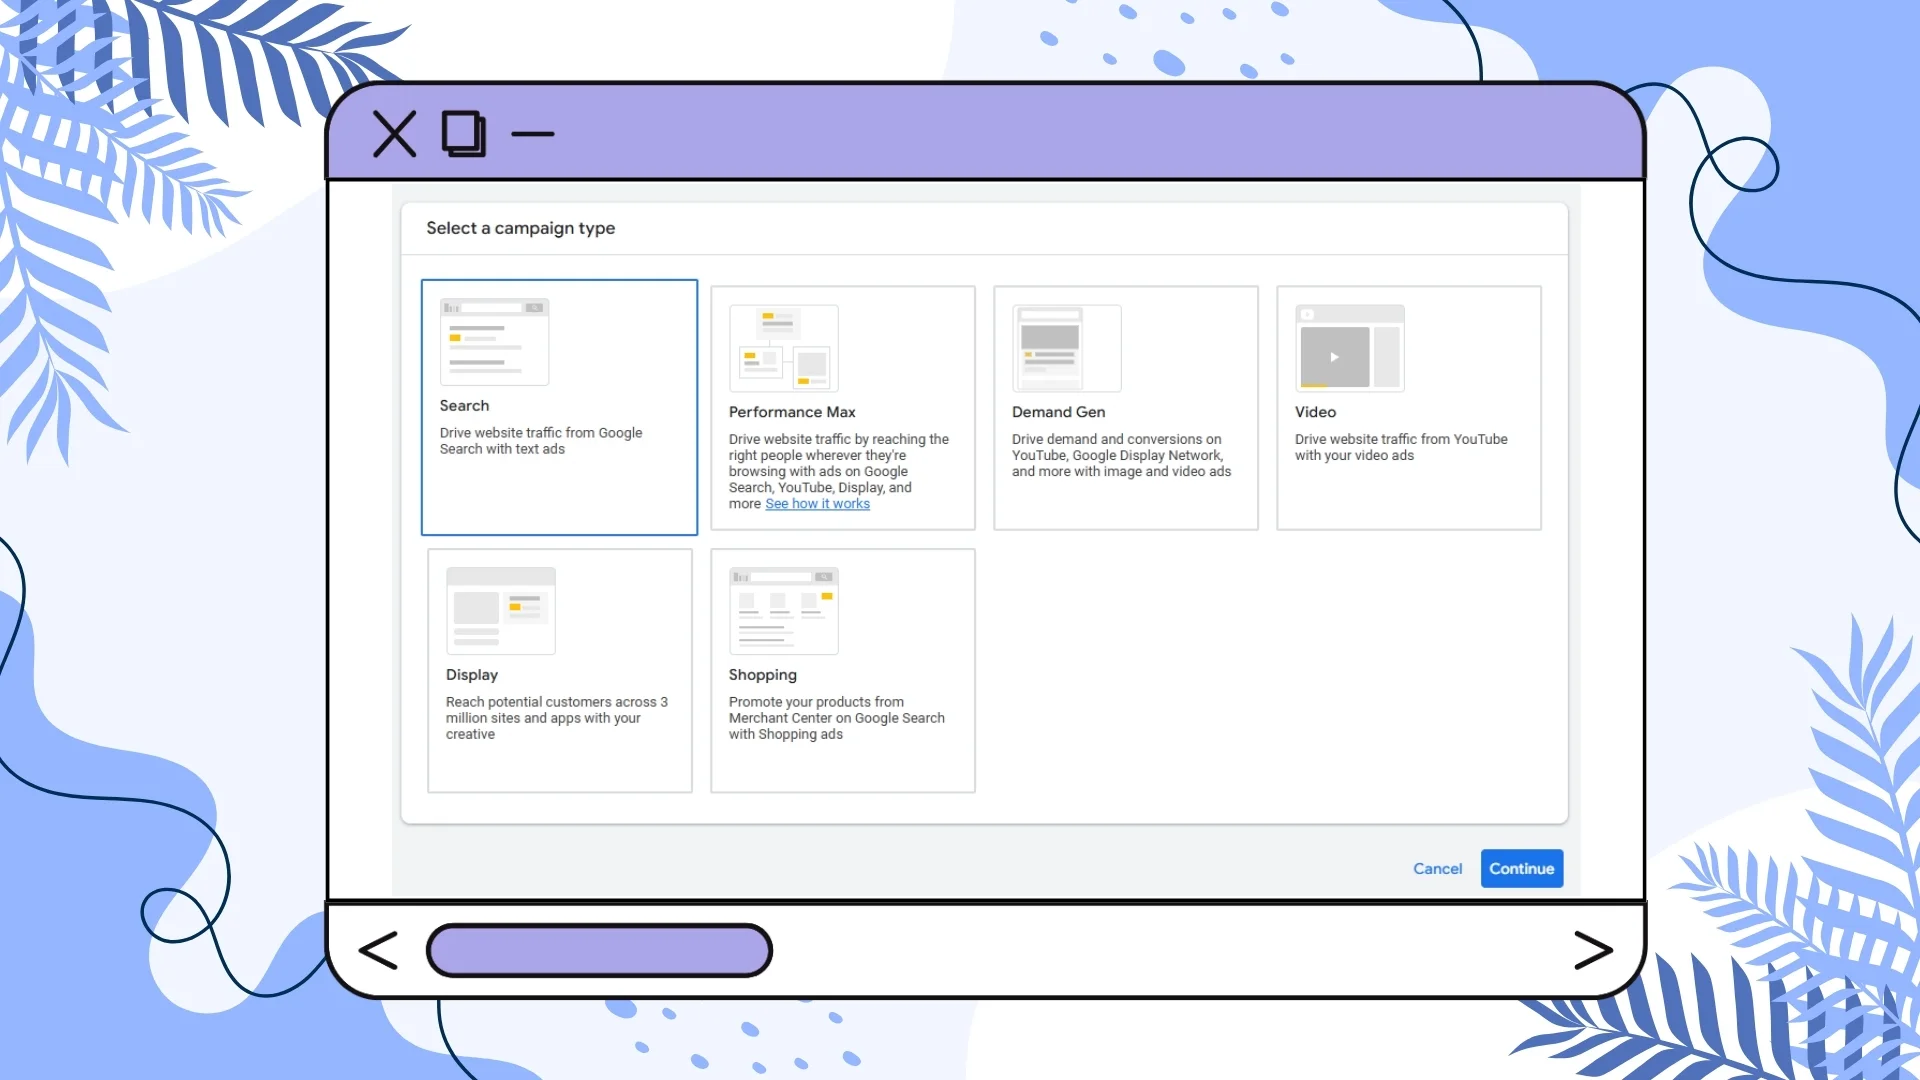Click the Demand Gen title text

click(x=1058, y=412)
